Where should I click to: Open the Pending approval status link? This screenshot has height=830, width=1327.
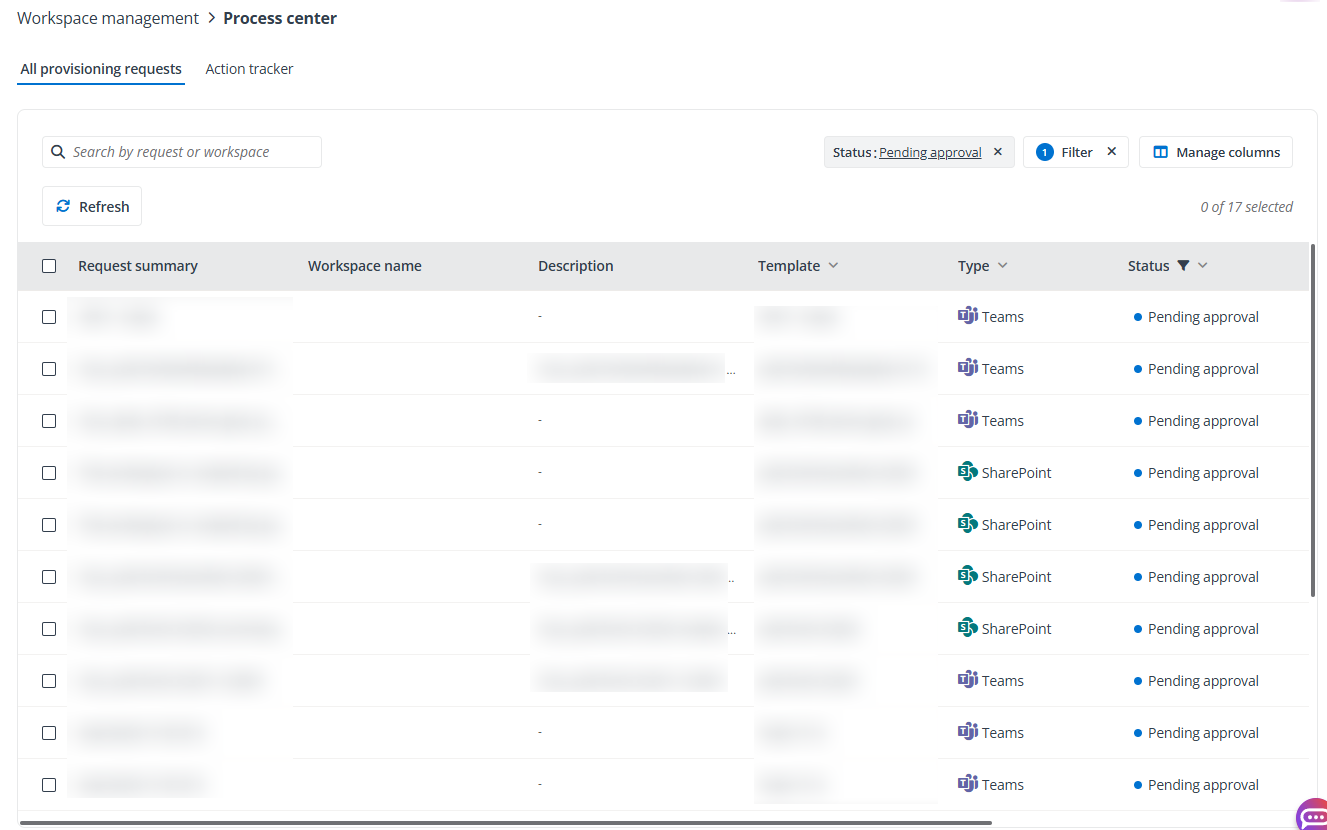coord(929,151)
